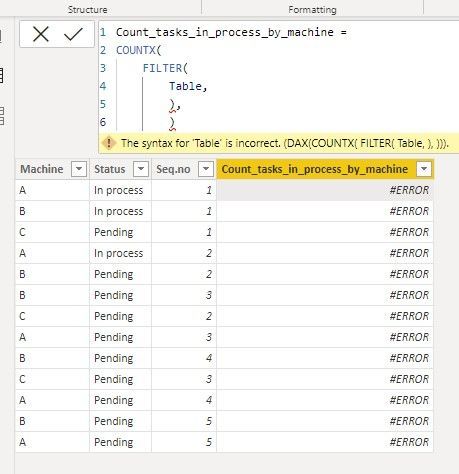Screen dimensions: 459x474
Task: Open the Model view icon in the sidebar
Action: [x=1, y=116]
